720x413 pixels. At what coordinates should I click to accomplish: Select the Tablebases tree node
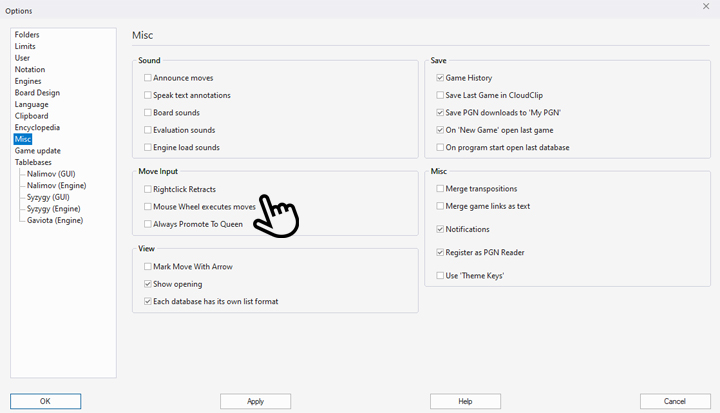tap(33, 162)
